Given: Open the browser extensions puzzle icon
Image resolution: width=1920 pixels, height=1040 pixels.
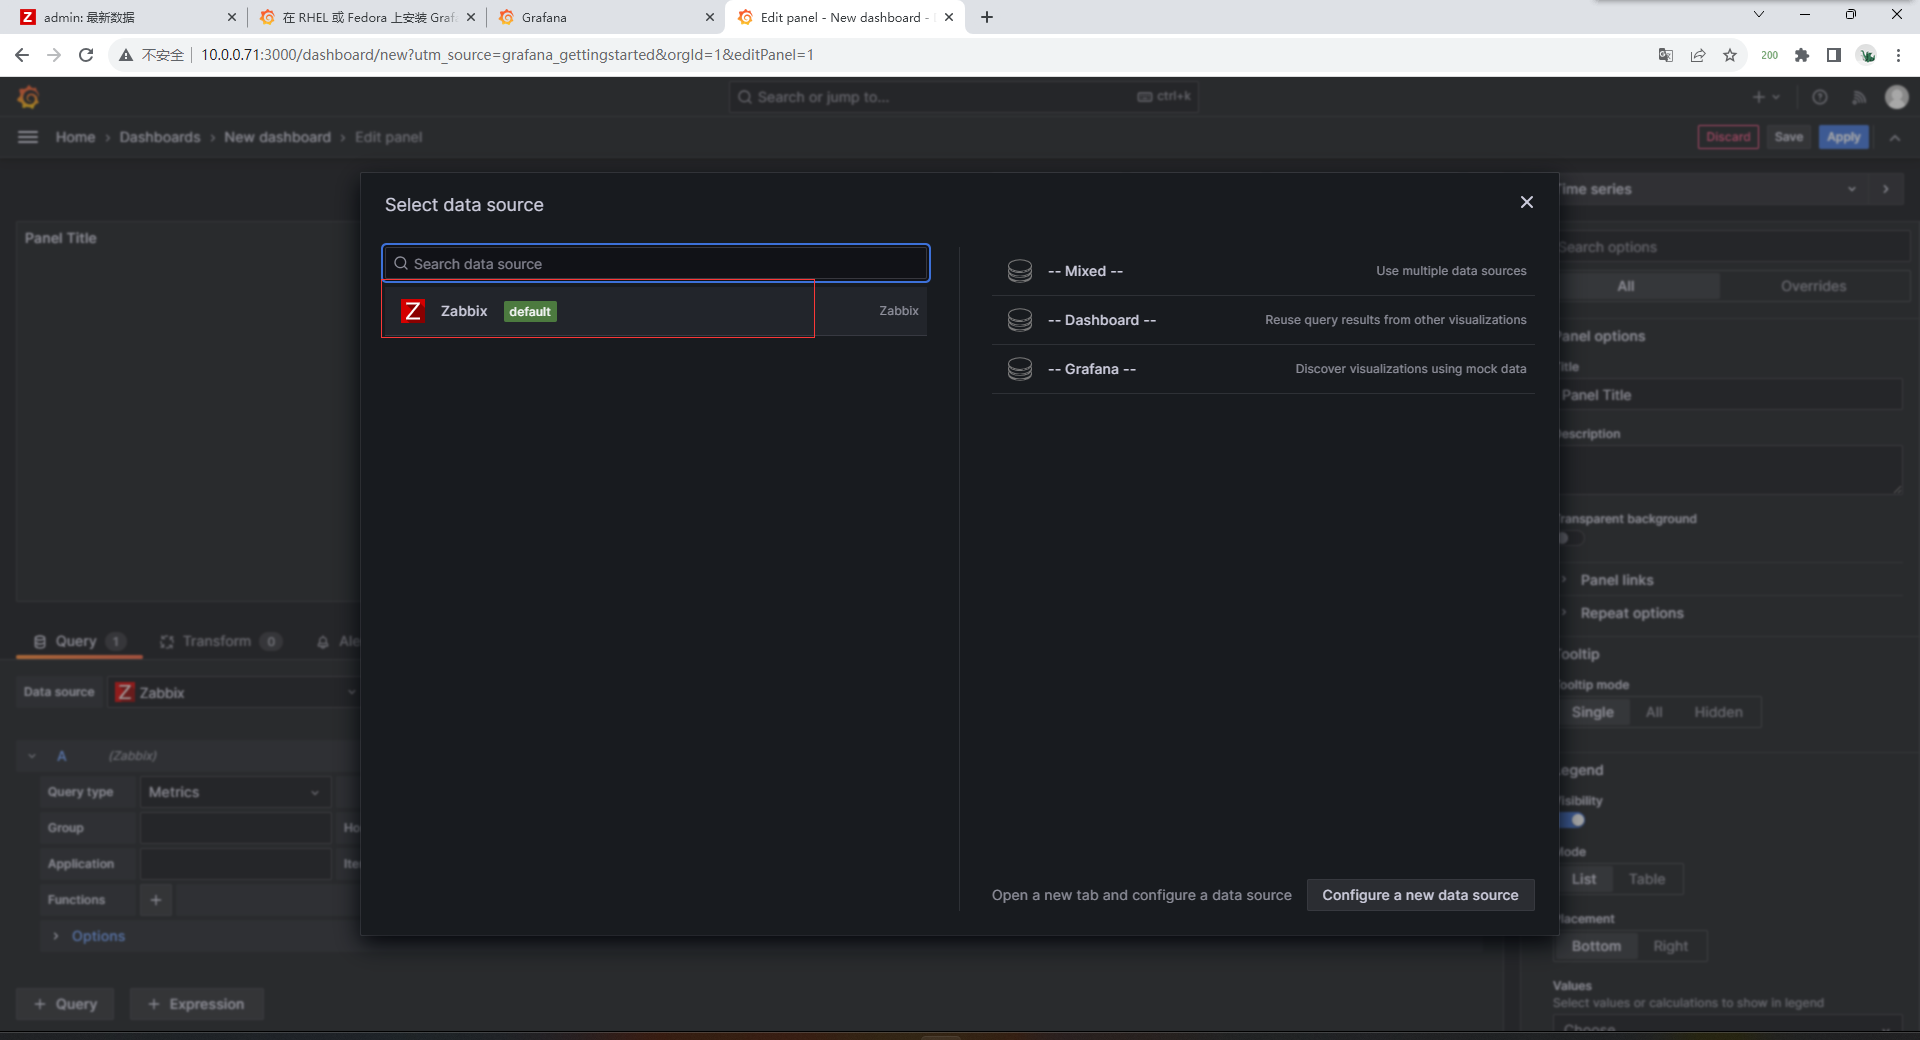Looking at the screenshot, I should (1802, 55).
